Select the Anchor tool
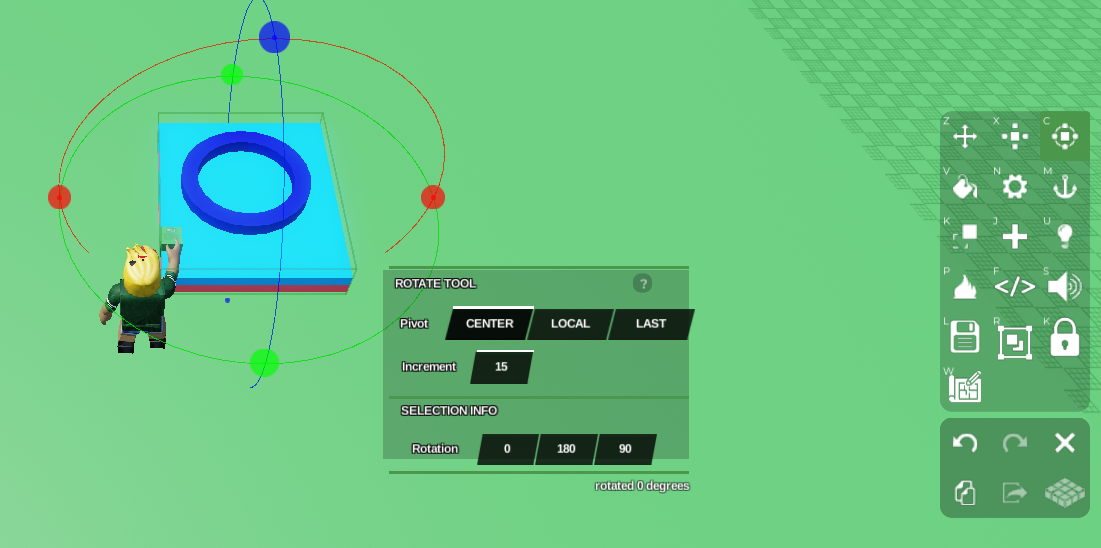This screenshot has height=548, width=1101. (x=1065, y=187)
